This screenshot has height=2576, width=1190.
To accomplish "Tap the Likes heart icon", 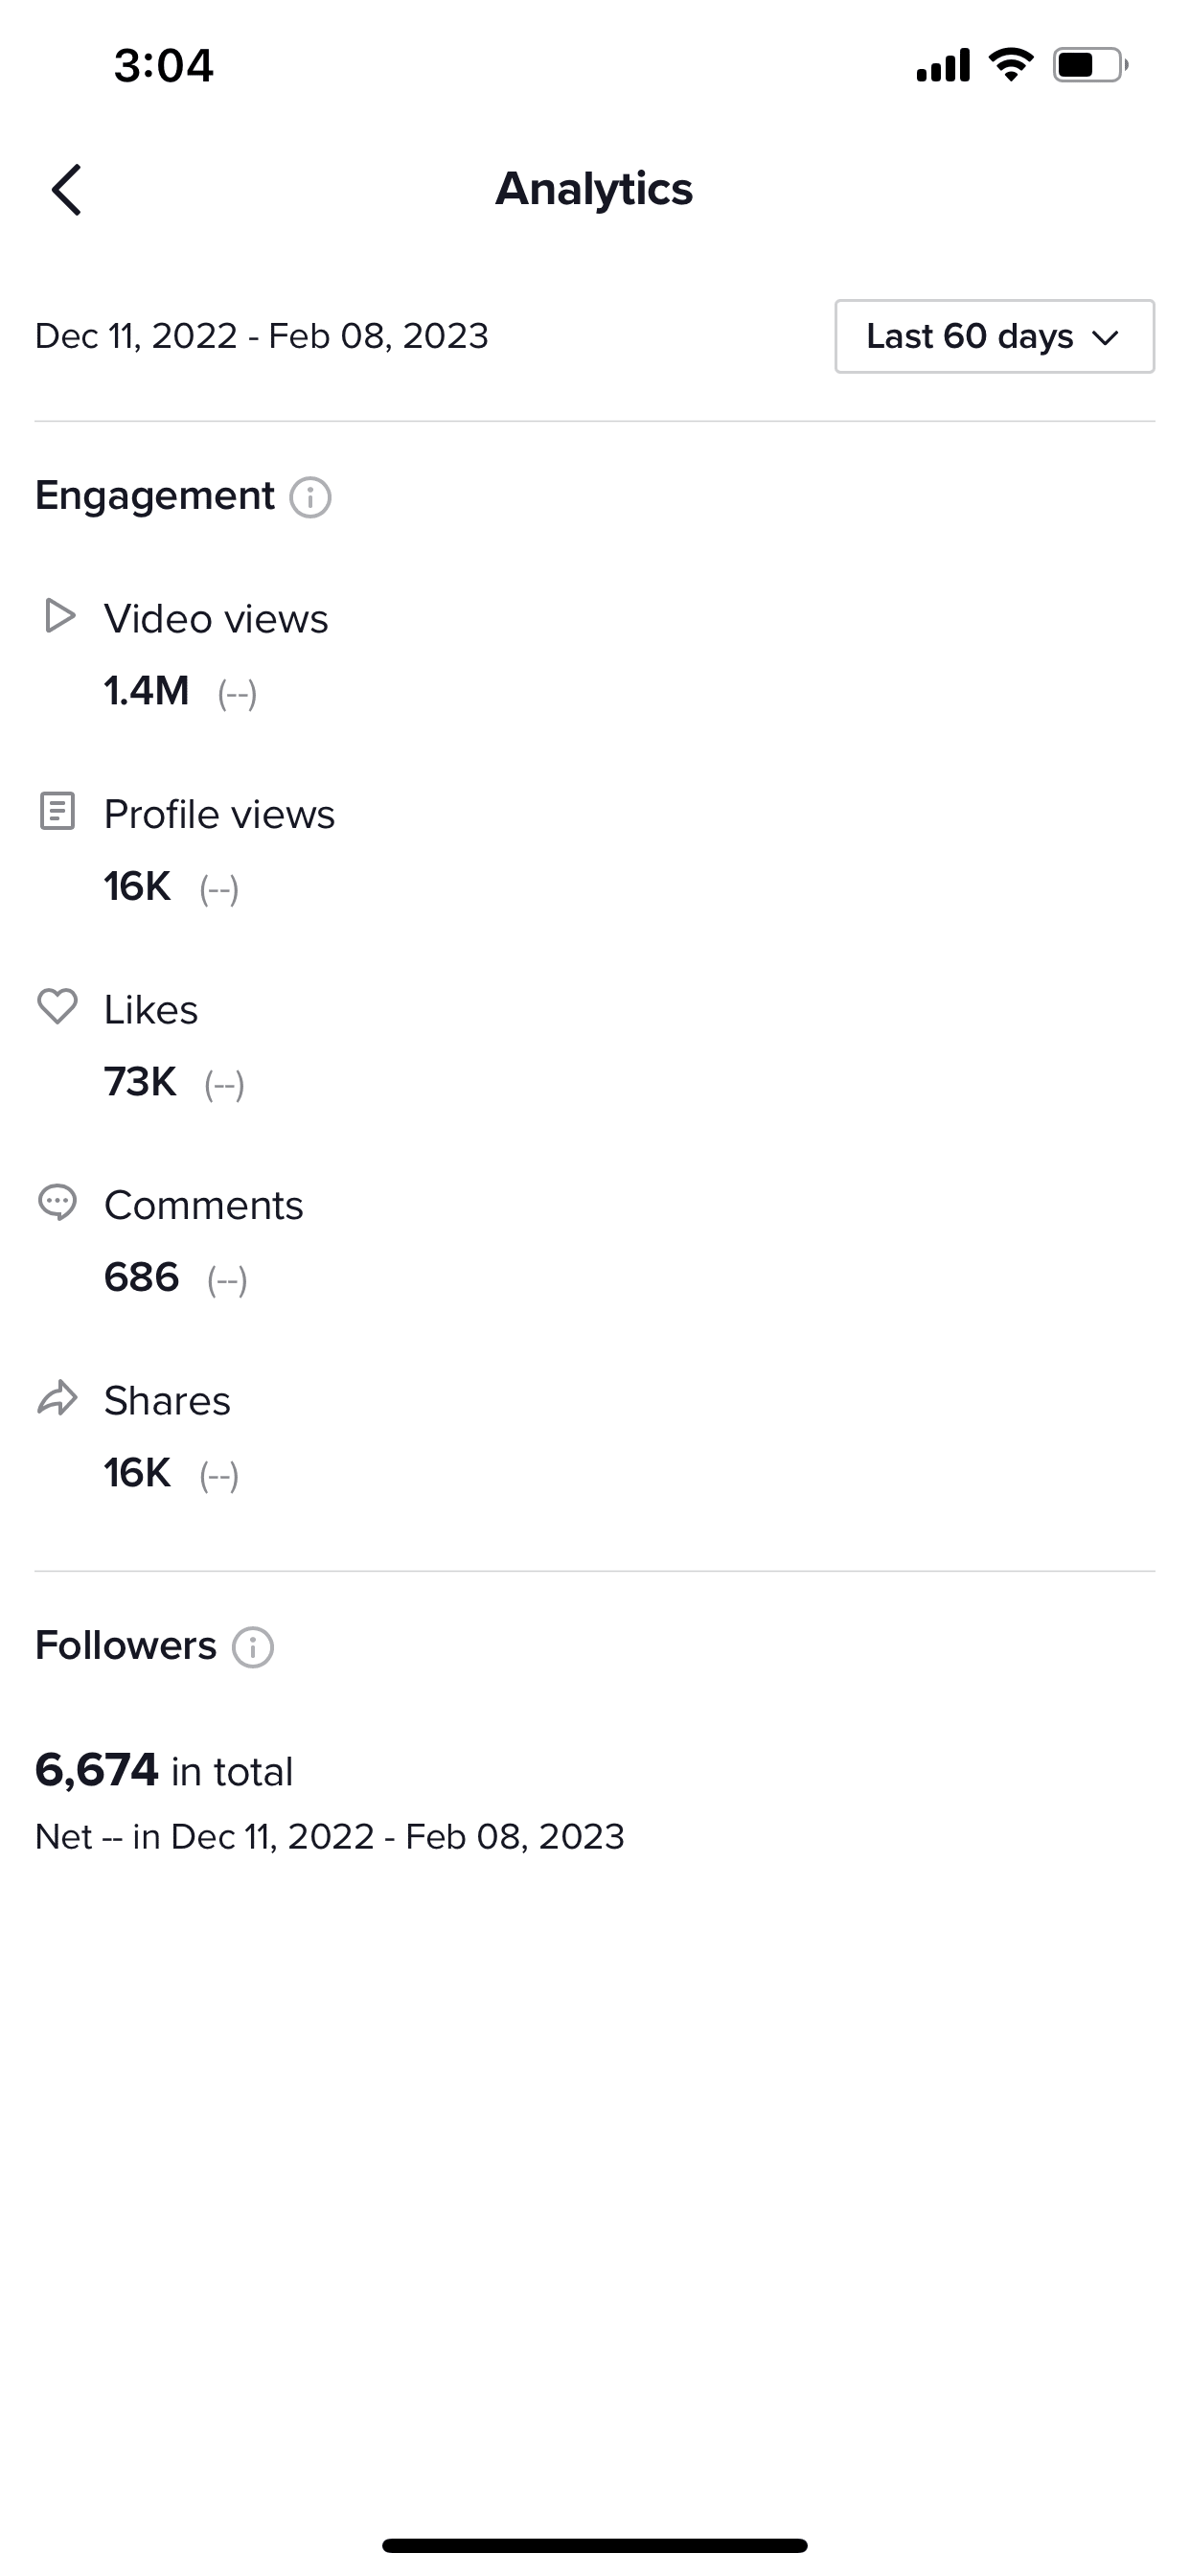I will click(57, 1006).
